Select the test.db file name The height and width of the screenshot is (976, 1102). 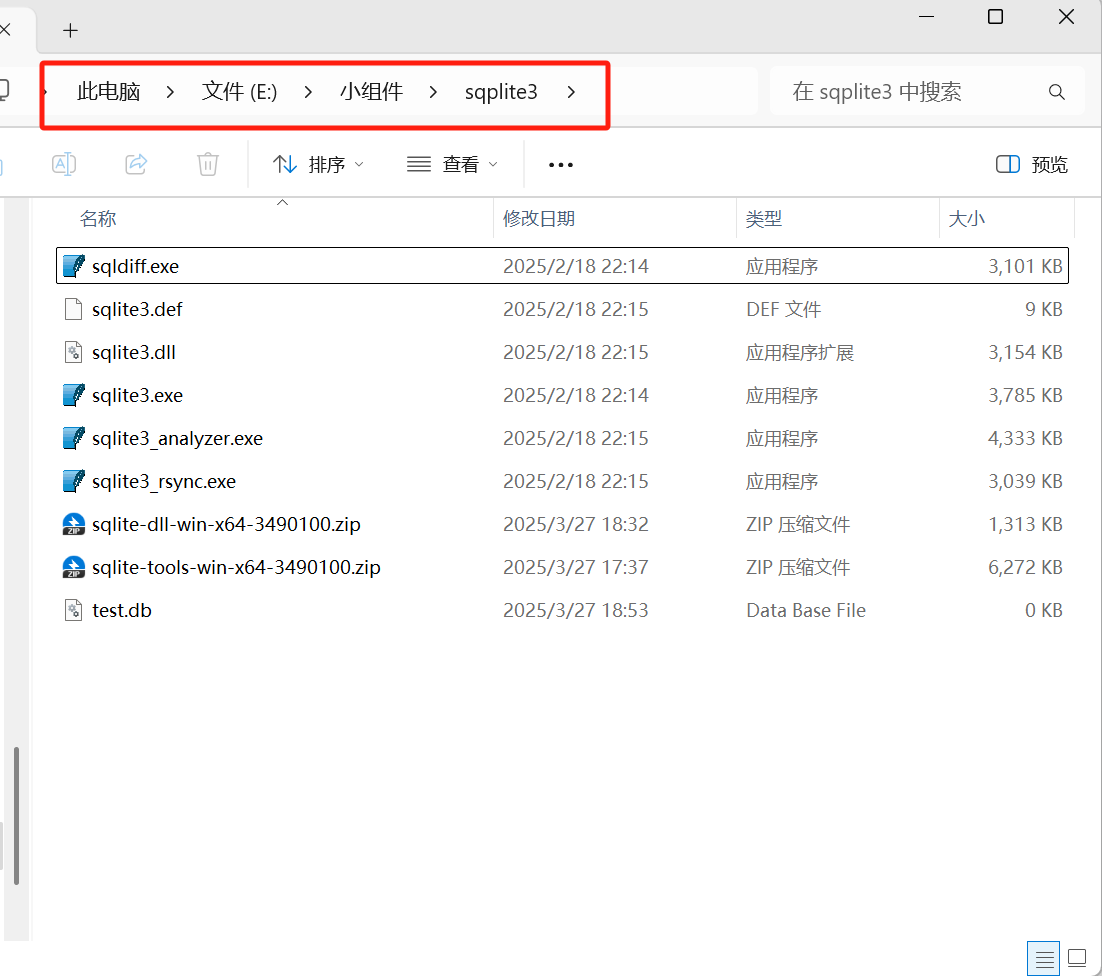pyautogui.click(x=122, y=610)
